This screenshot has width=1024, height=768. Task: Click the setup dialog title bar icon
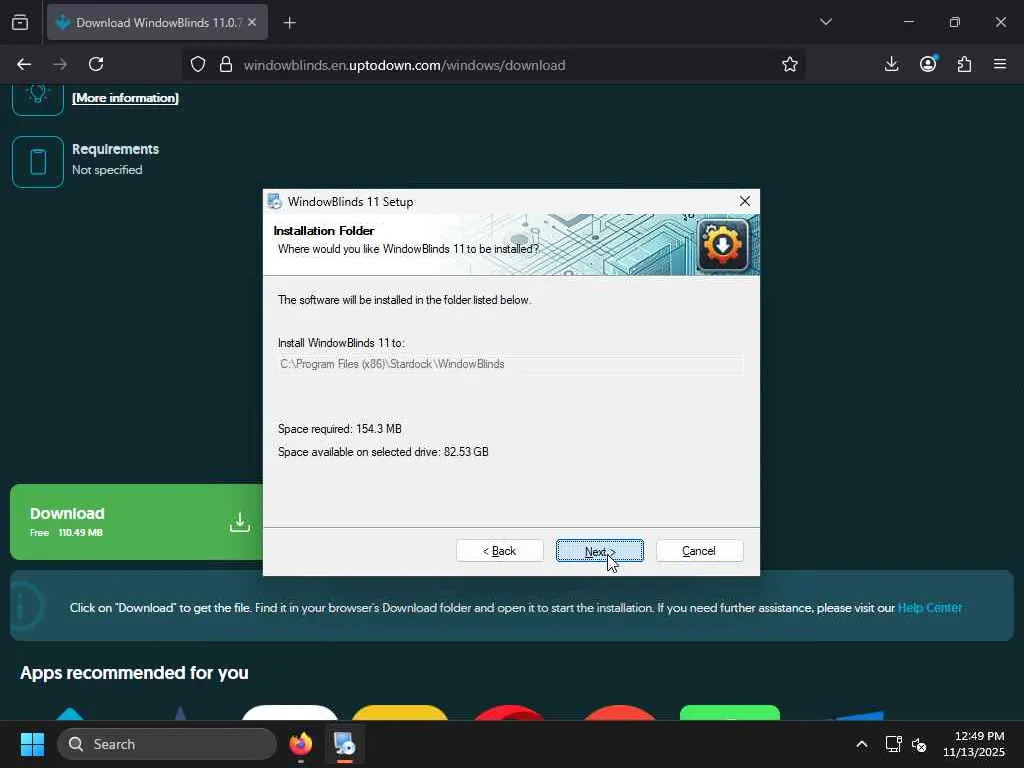275,201
